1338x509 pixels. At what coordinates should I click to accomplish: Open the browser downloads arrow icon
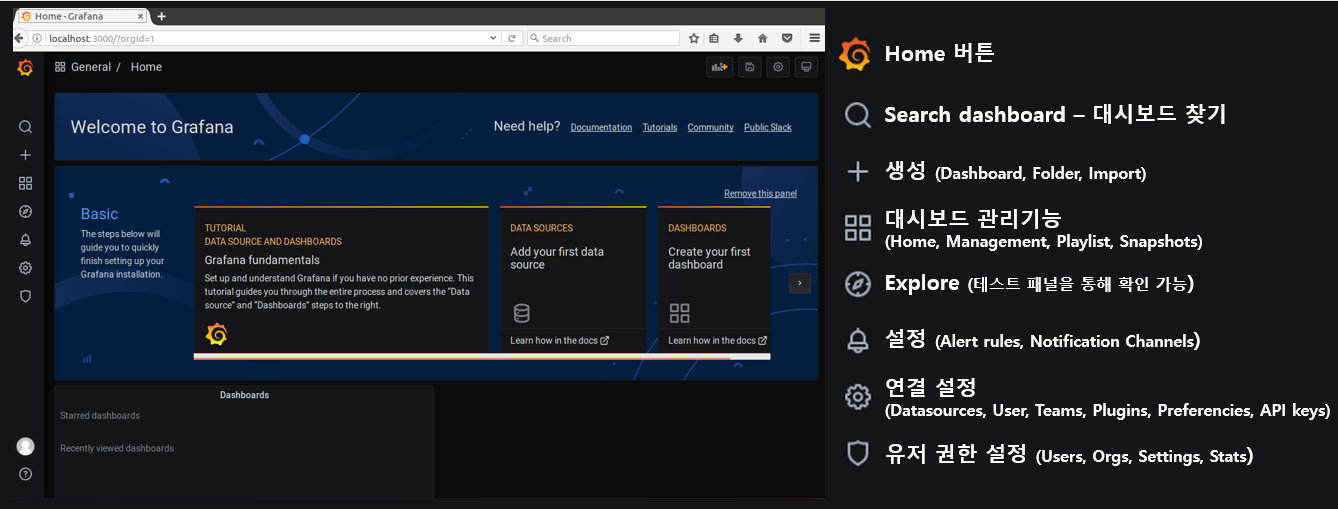pyautogui.click(x=738, y=38)
